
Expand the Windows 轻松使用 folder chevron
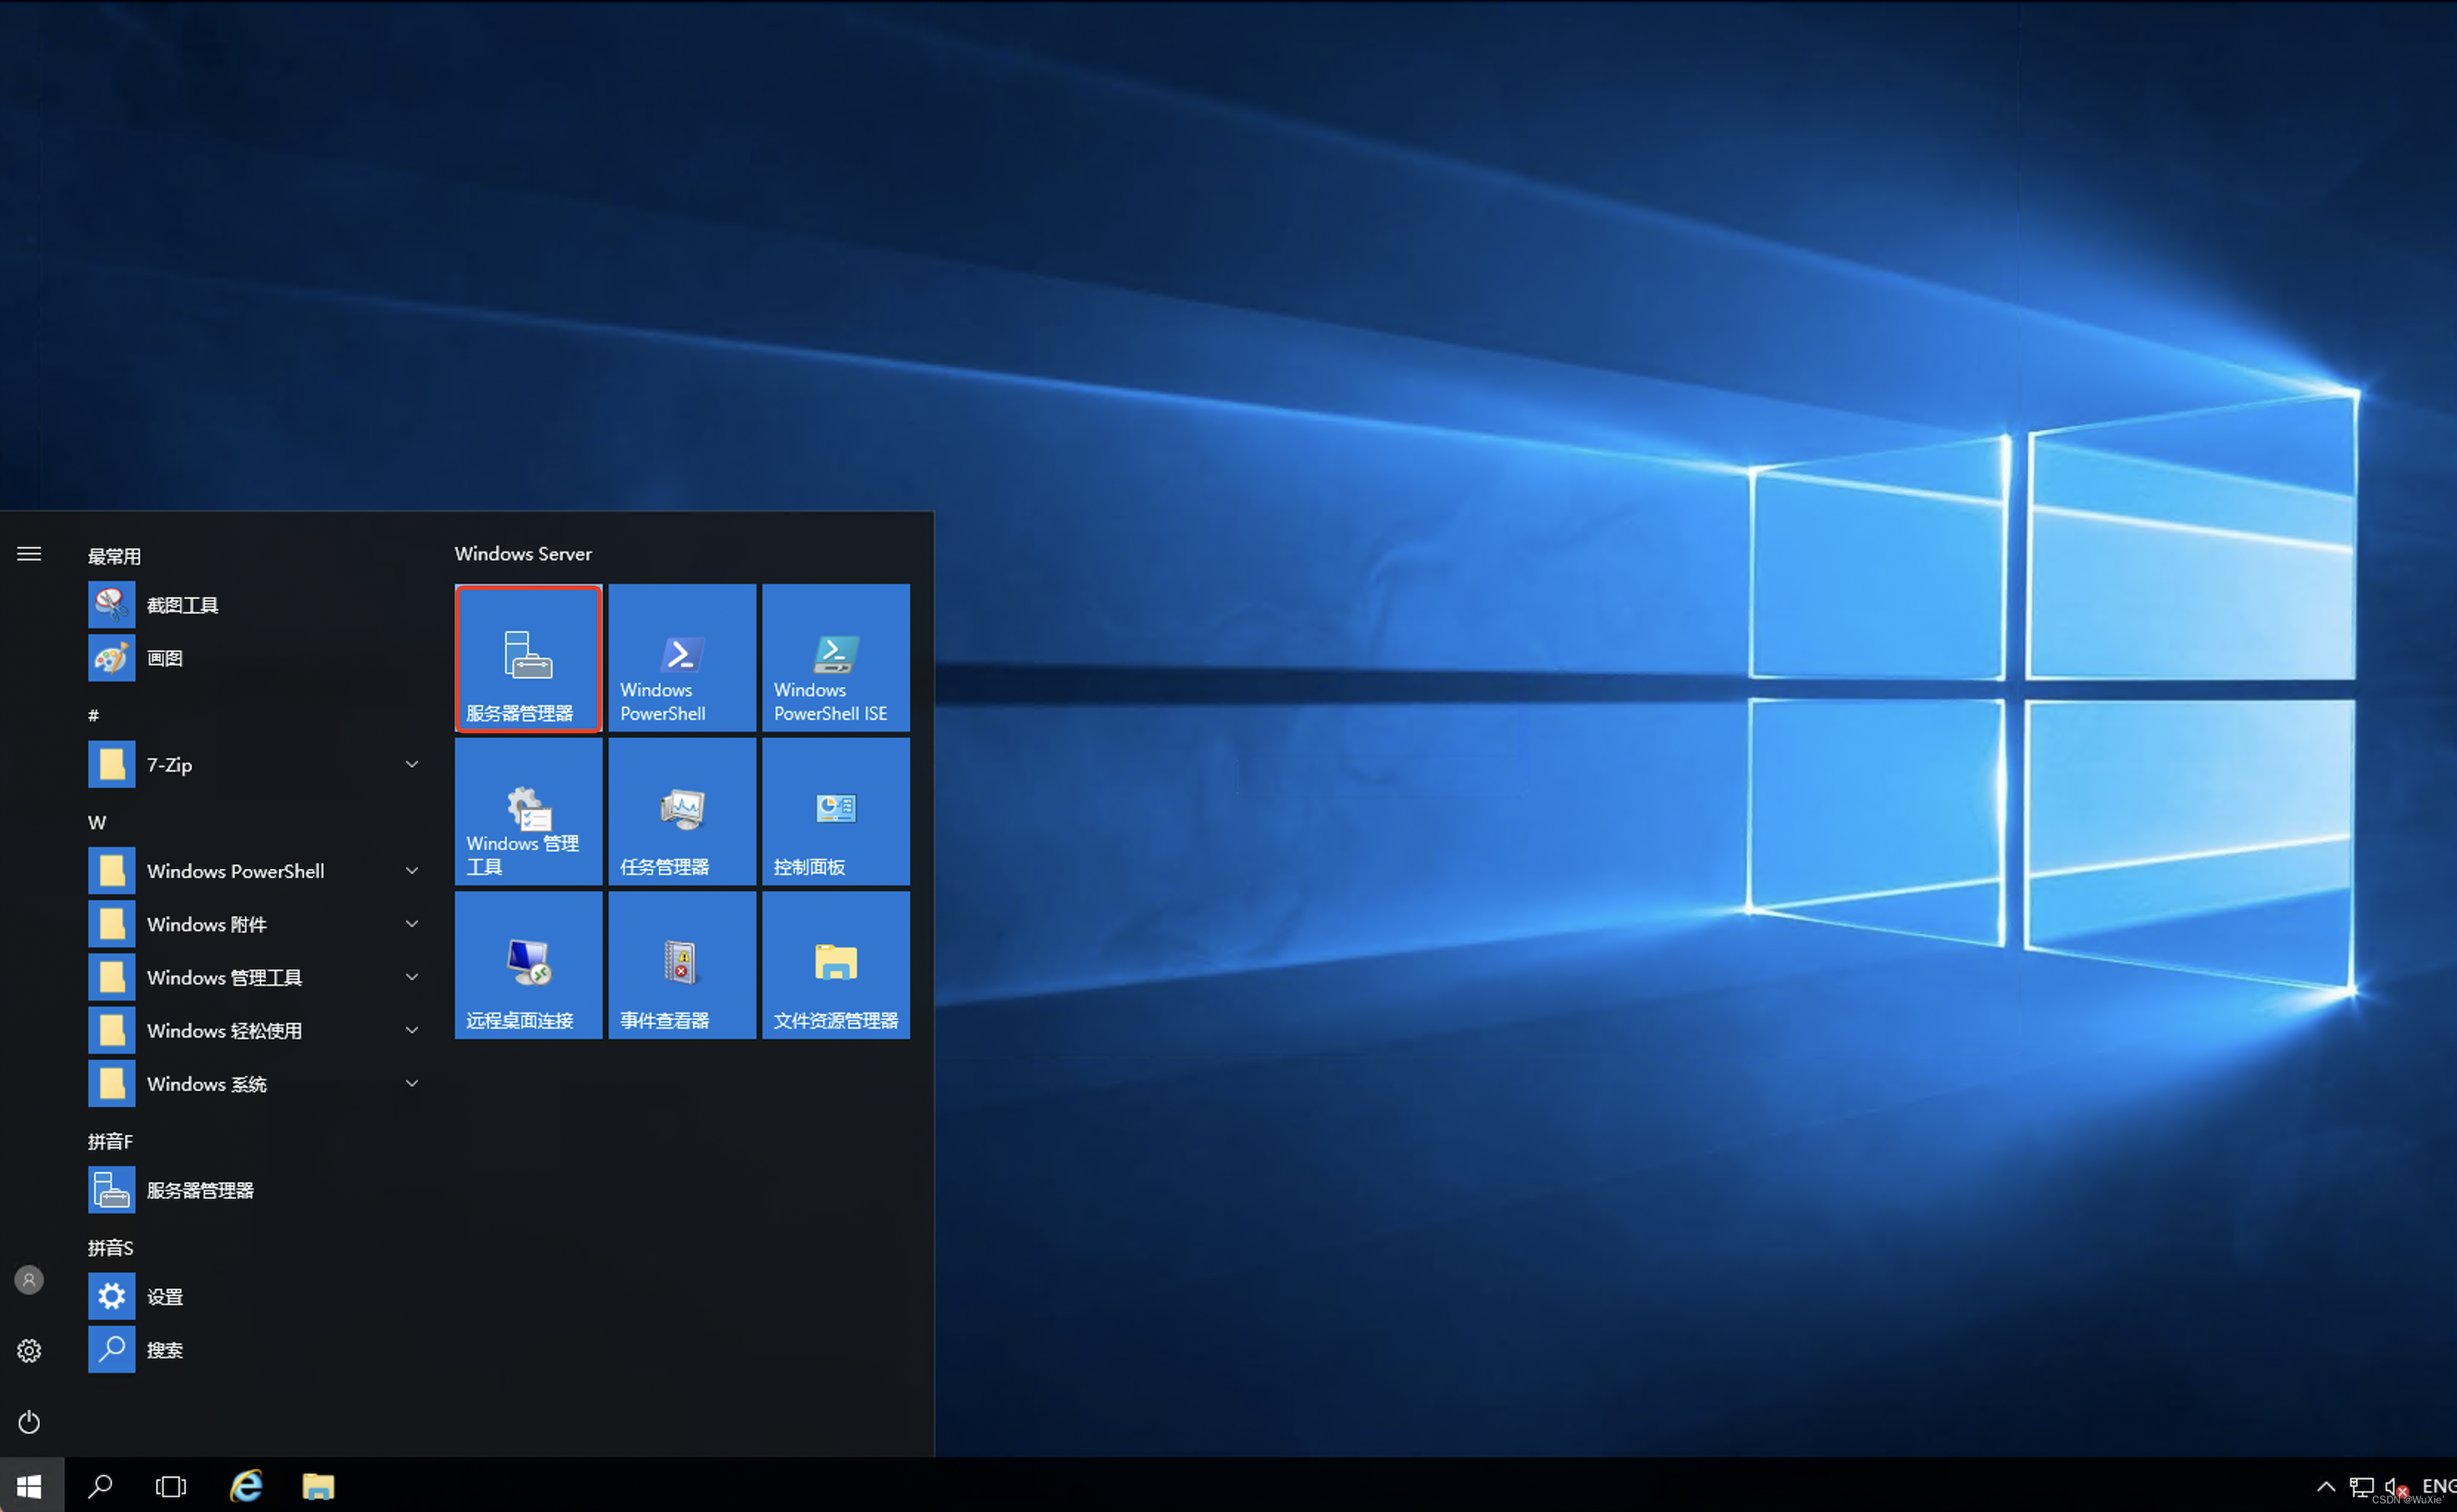point(411,1030)
